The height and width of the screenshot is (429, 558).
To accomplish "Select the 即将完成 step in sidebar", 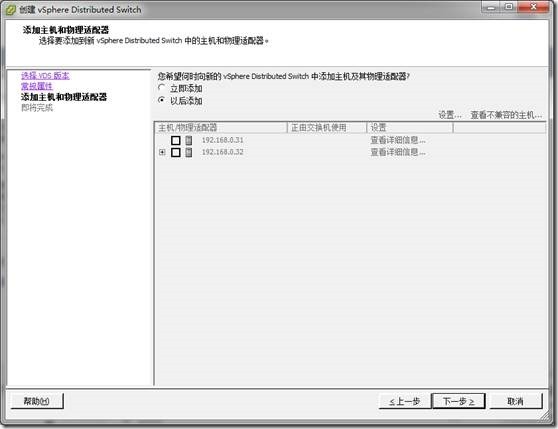I will point(37,107).
